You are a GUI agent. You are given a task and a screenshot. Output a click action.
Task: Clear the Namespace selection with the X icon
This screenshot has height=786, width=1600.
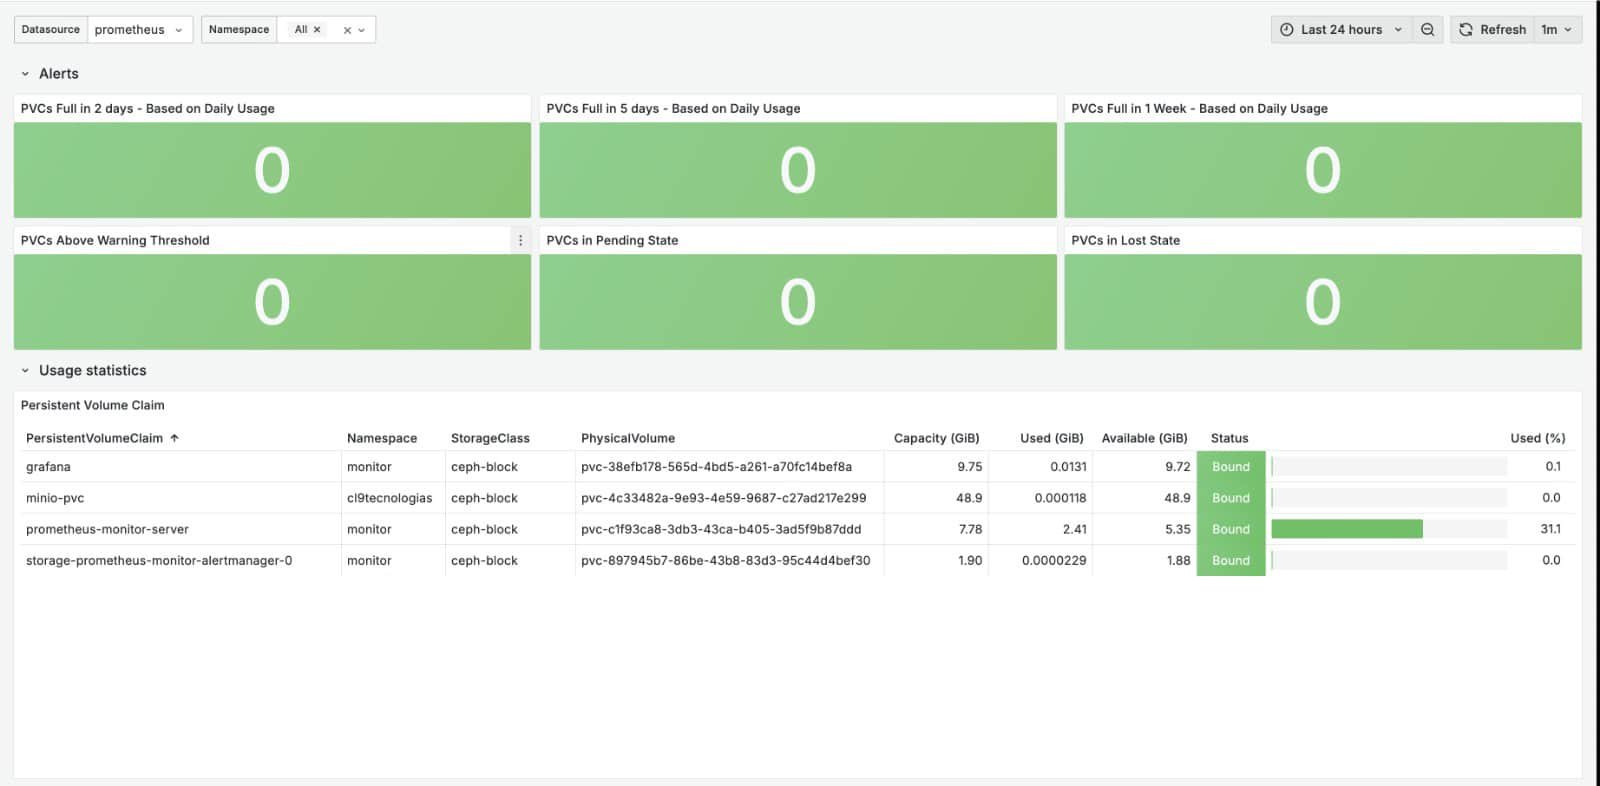tap(347, 31)
